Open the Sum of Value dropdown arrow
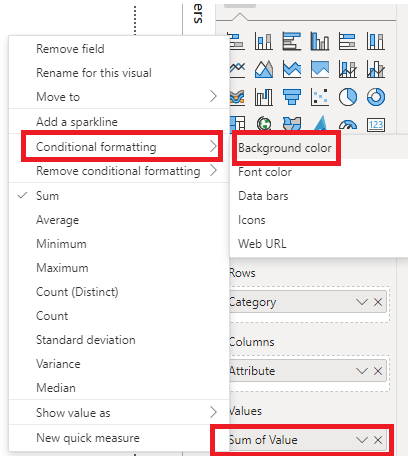This screenshot has width=408, height=456. 362,440
